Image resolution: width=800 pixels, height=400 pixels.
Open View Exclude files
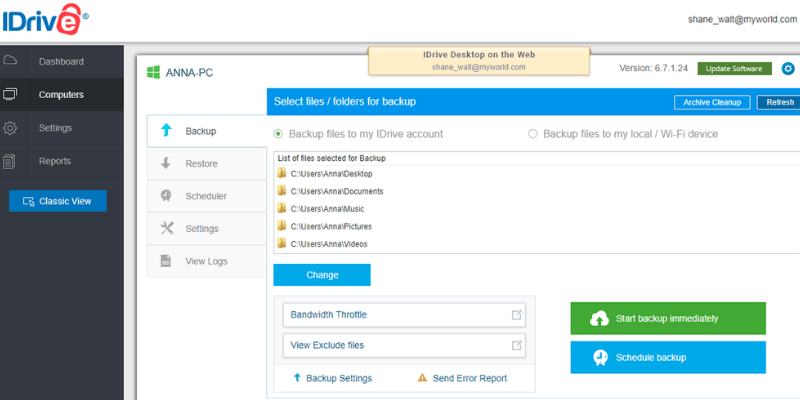coord(404,345)
